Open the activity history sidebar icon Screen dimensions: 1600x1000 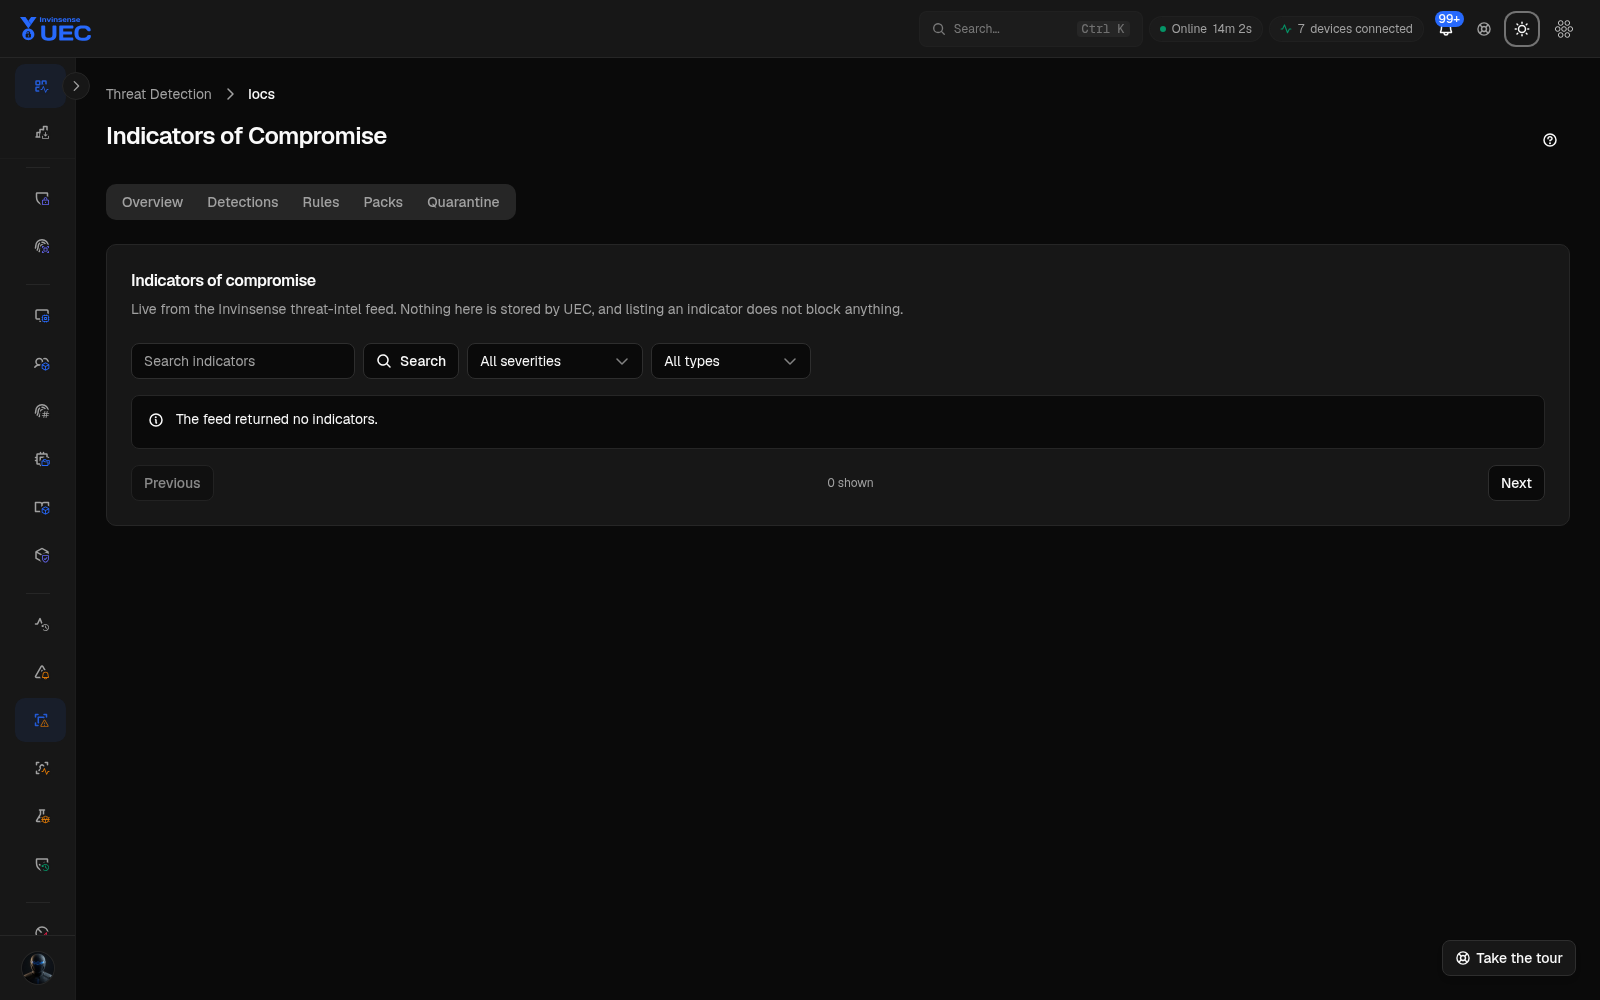(41, 624)
